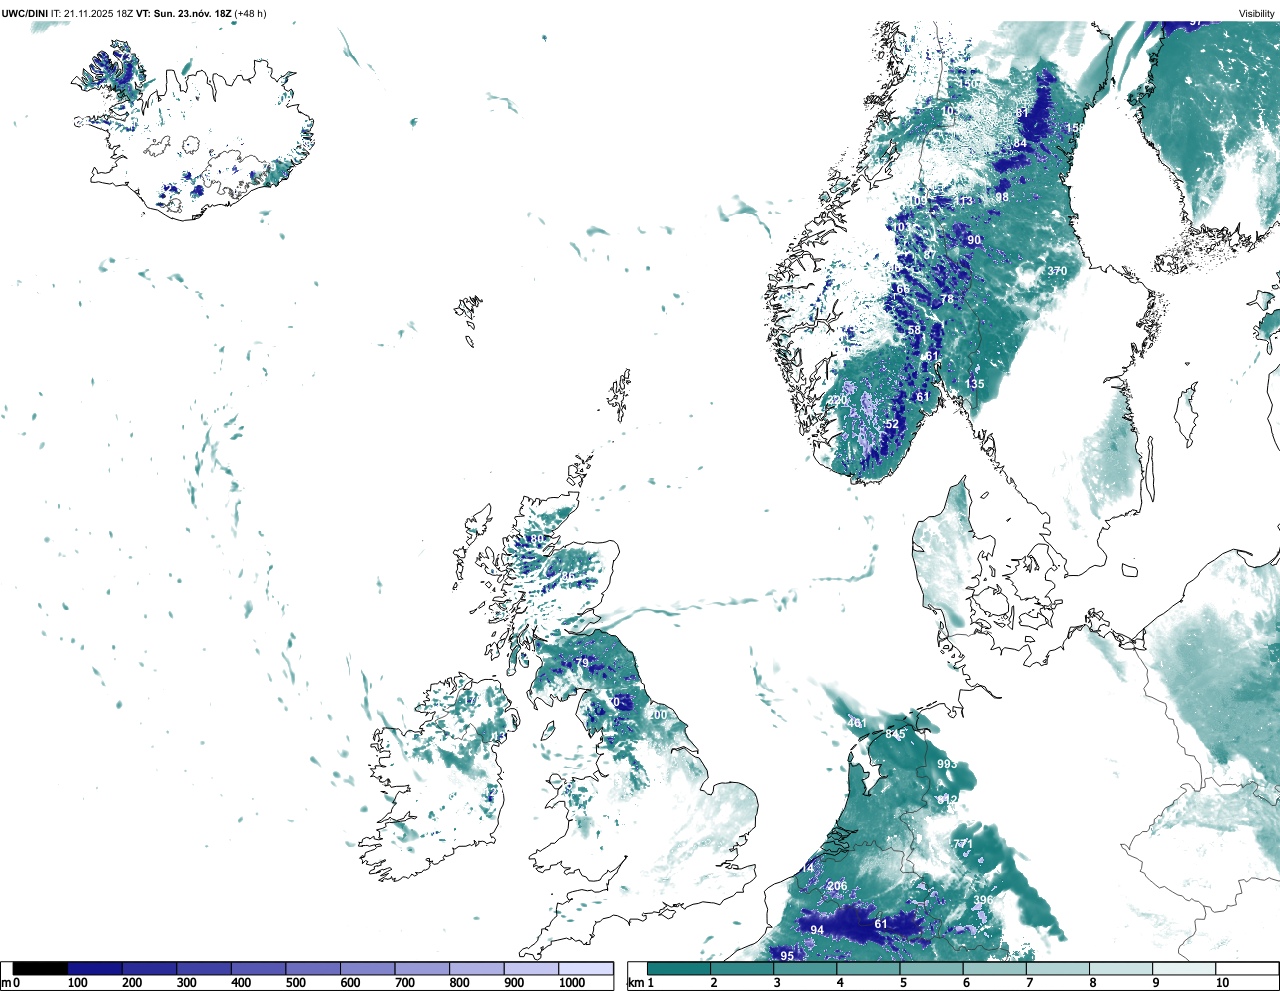Click the 7–8 km light teal legend swatch
Screen dimensions: 1280x991
pyautogui.click(x=1060, y=968)
